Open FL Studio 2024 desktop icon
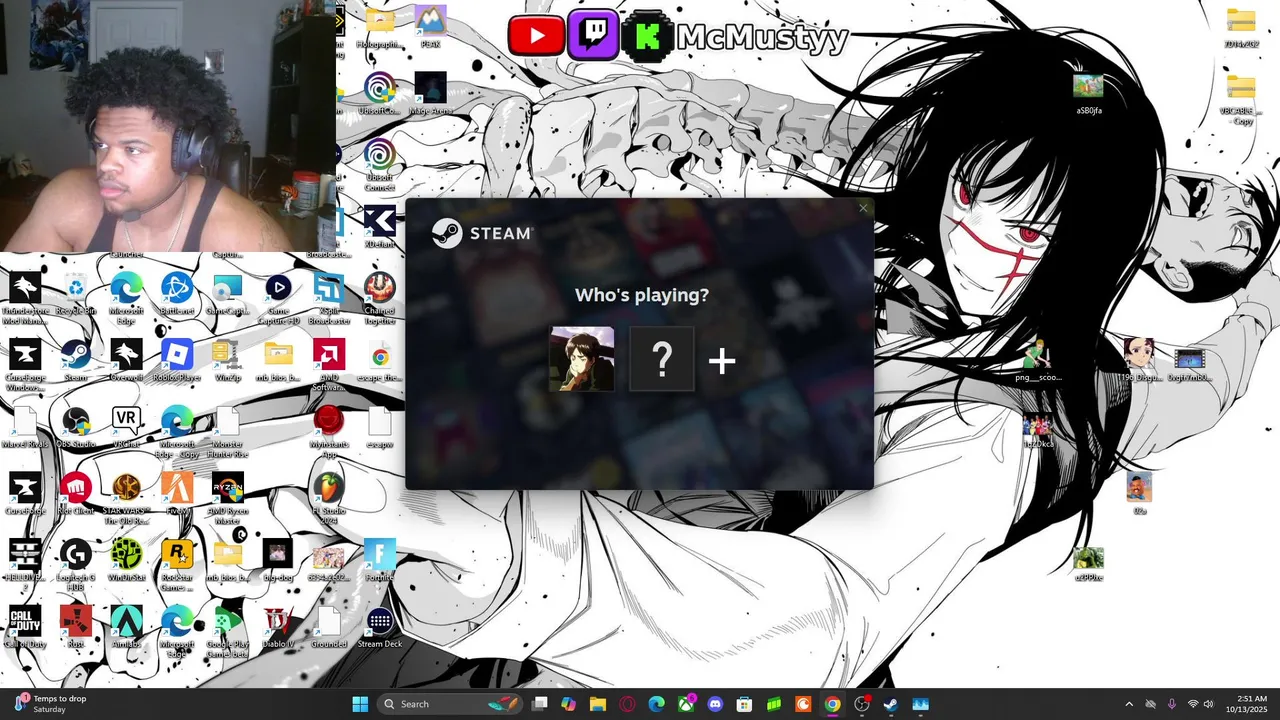1280x720 pixels. [329, 499]
